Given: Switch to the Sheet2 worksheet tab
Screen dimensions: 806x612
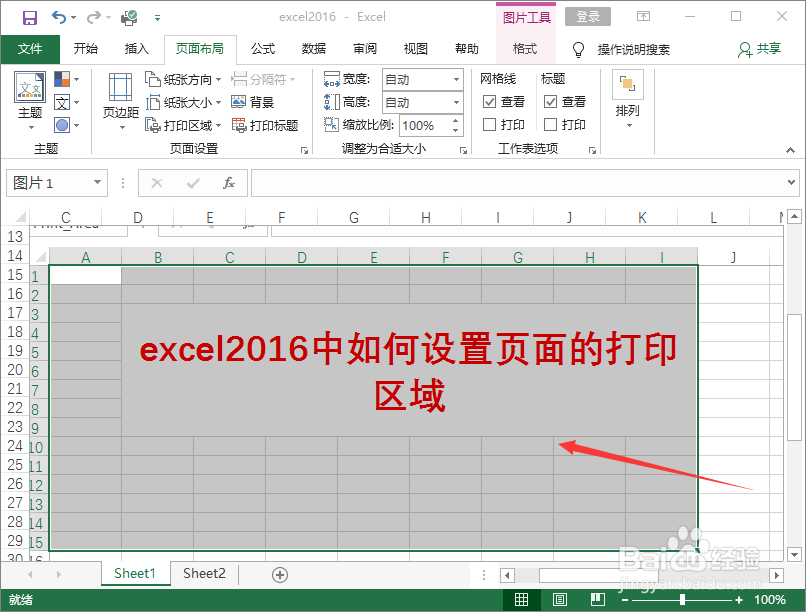Looking at the screenshot, I should click(204, 573).
